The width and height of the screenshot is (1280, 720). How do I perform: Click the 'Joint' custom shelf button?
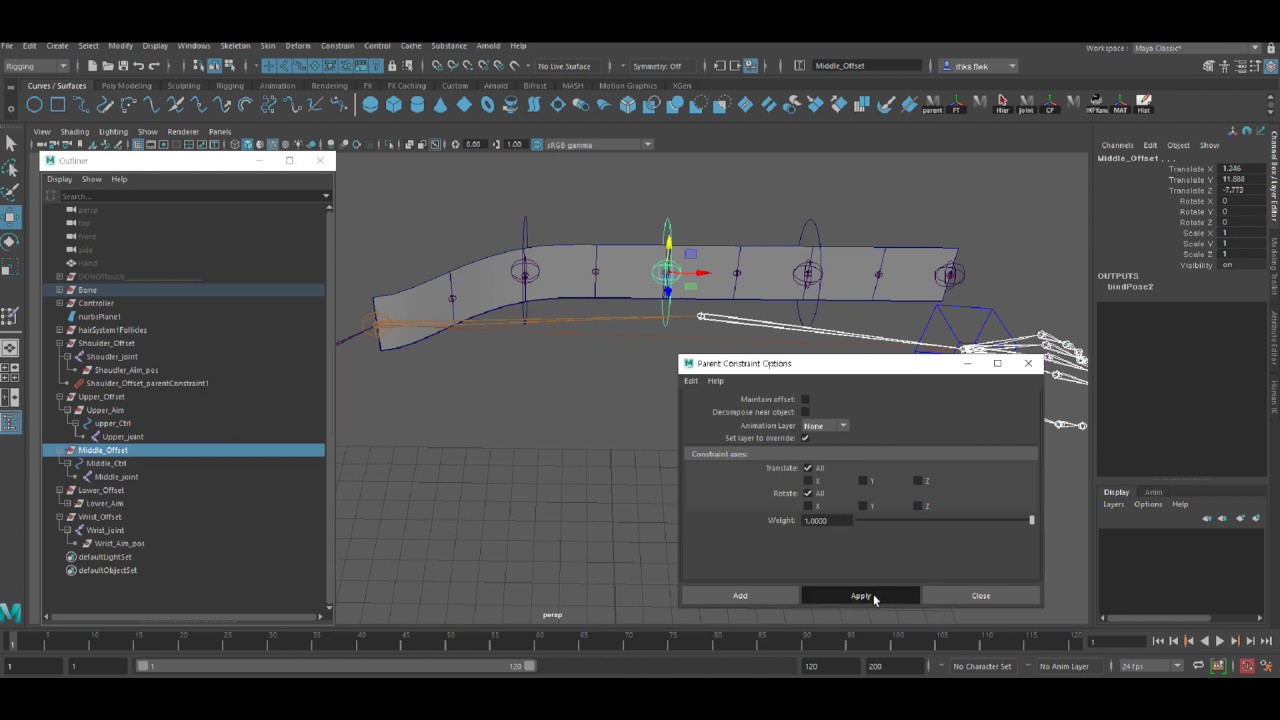tap(1026, 105)
